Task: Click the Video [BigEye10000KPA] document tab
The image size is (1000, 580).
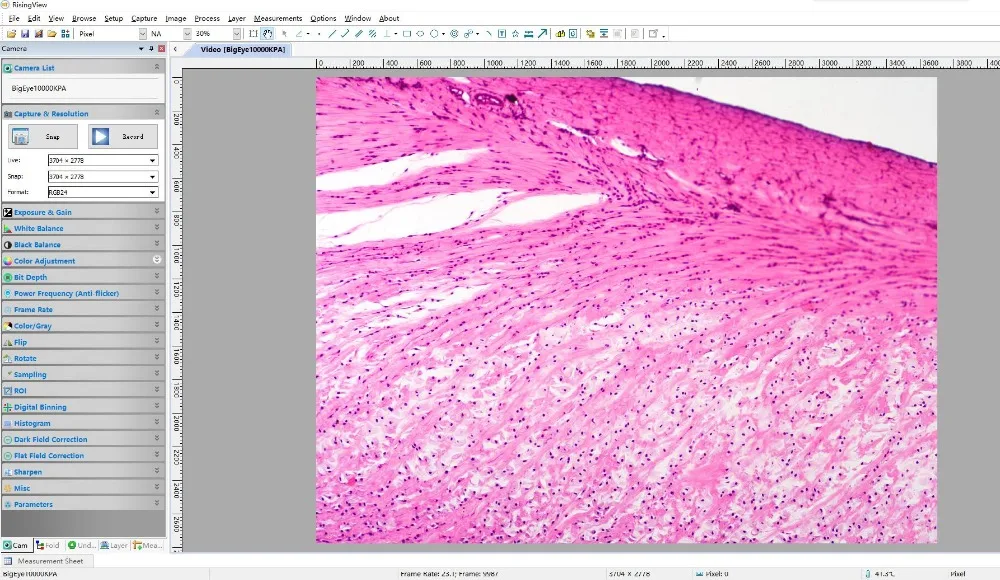Action: coord(242,49)
